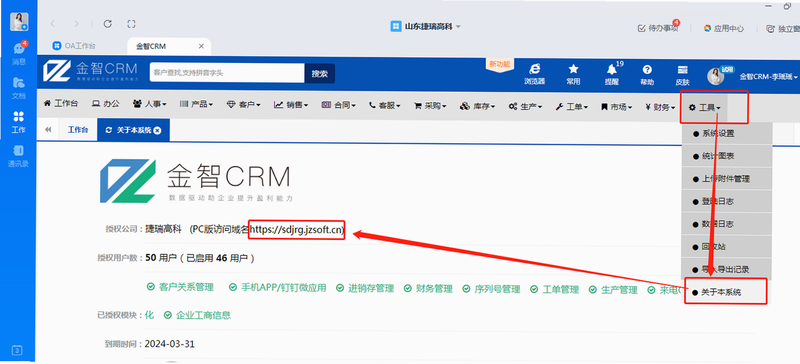The width and height of the screenshot is (800, 364).
Task: Click the 进销存管理 module label
Action: 371,288
